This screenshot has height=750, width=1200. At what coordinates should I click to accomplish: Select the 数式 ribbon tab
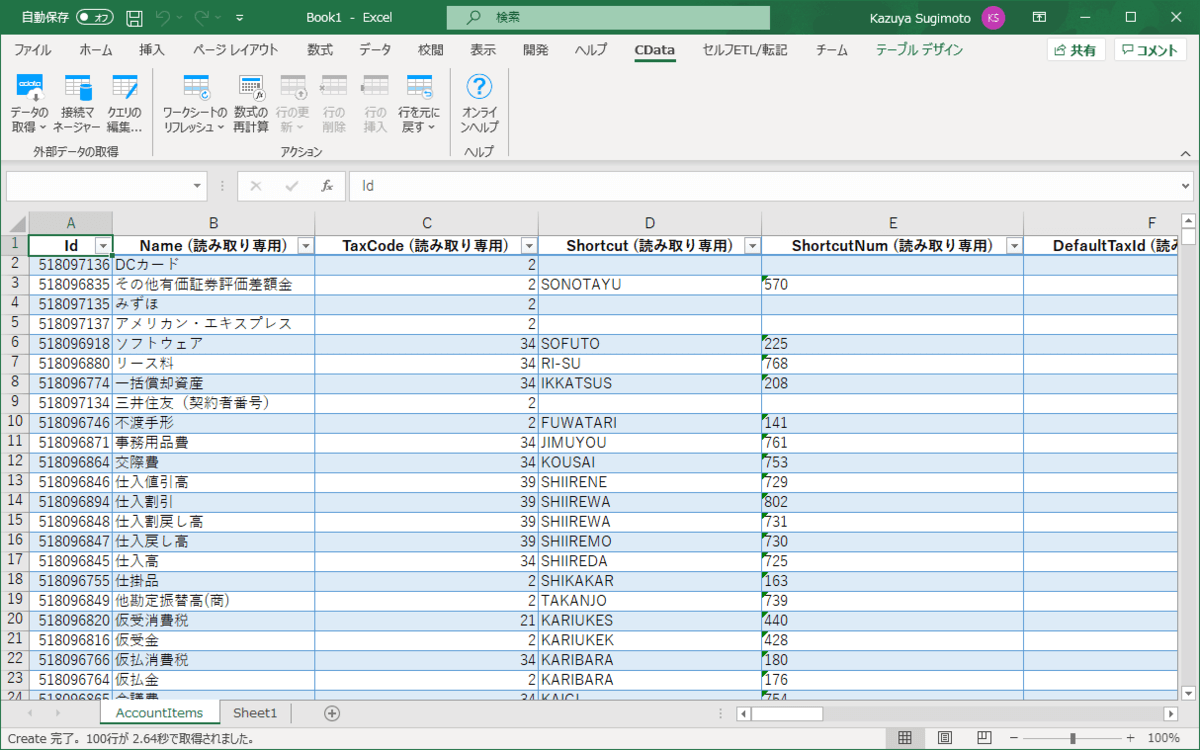click(x=320, y=50)
